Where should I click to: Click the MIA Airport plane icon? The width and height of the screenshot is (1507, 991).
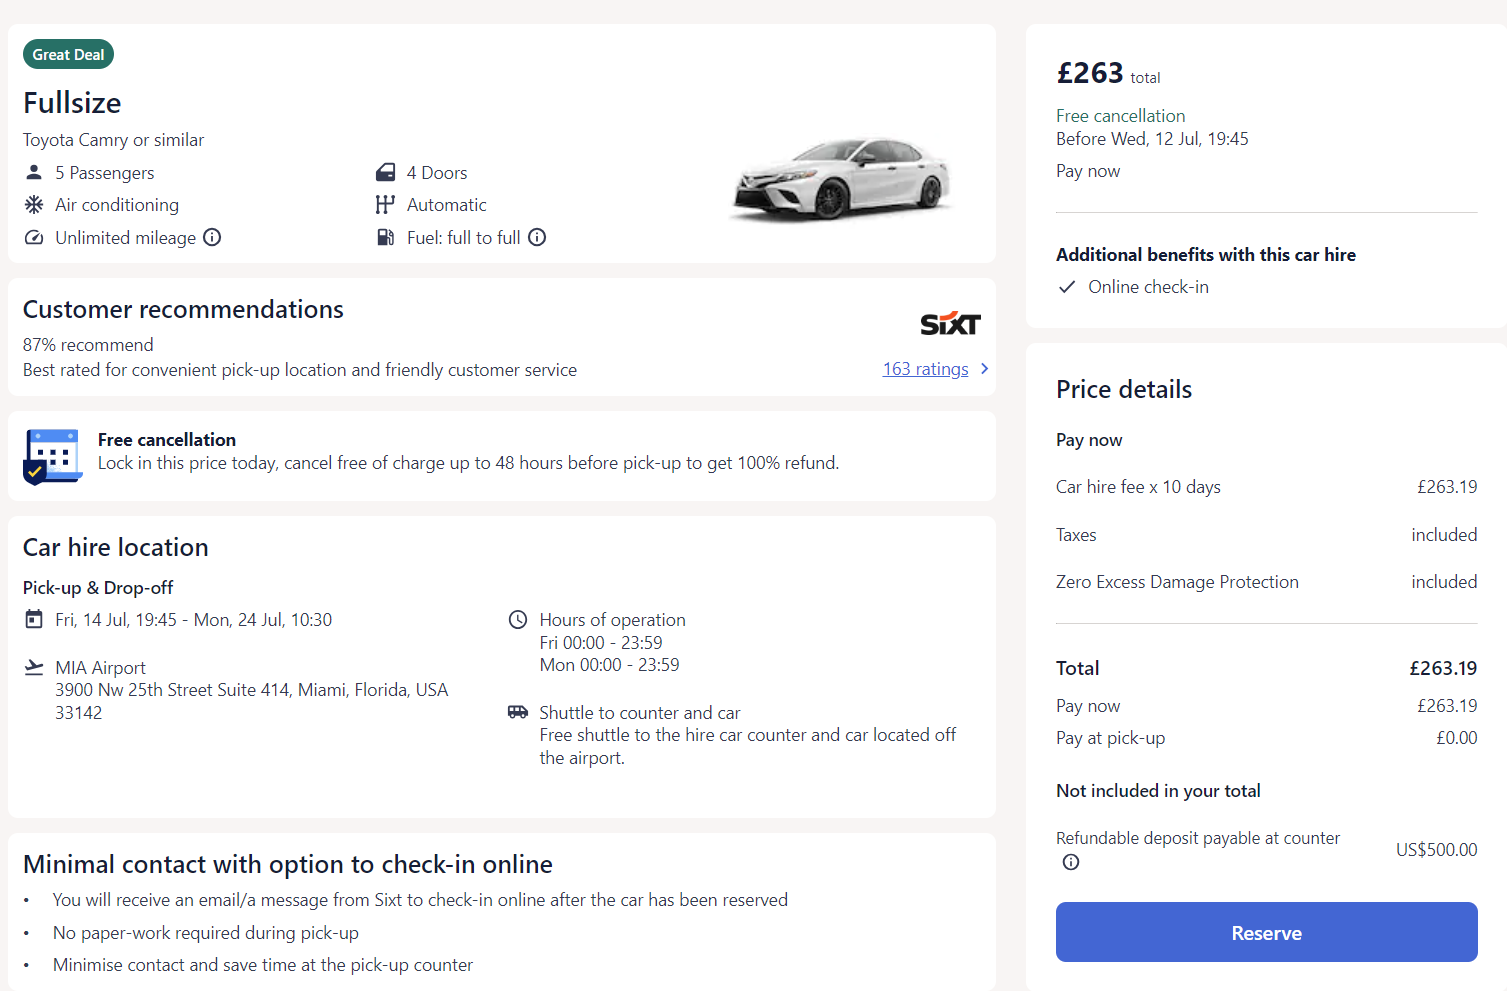[x=34, y=667]
